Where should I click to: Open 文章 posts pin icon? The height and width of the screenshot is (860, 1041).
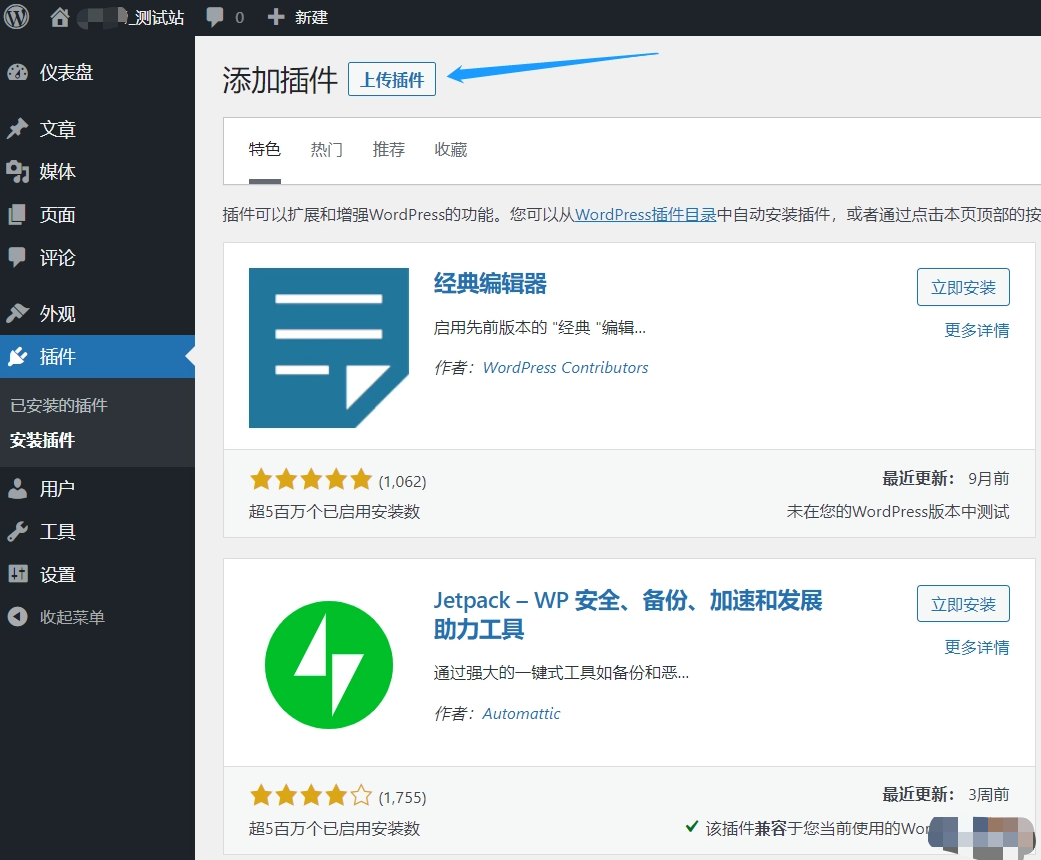(17, 129)
